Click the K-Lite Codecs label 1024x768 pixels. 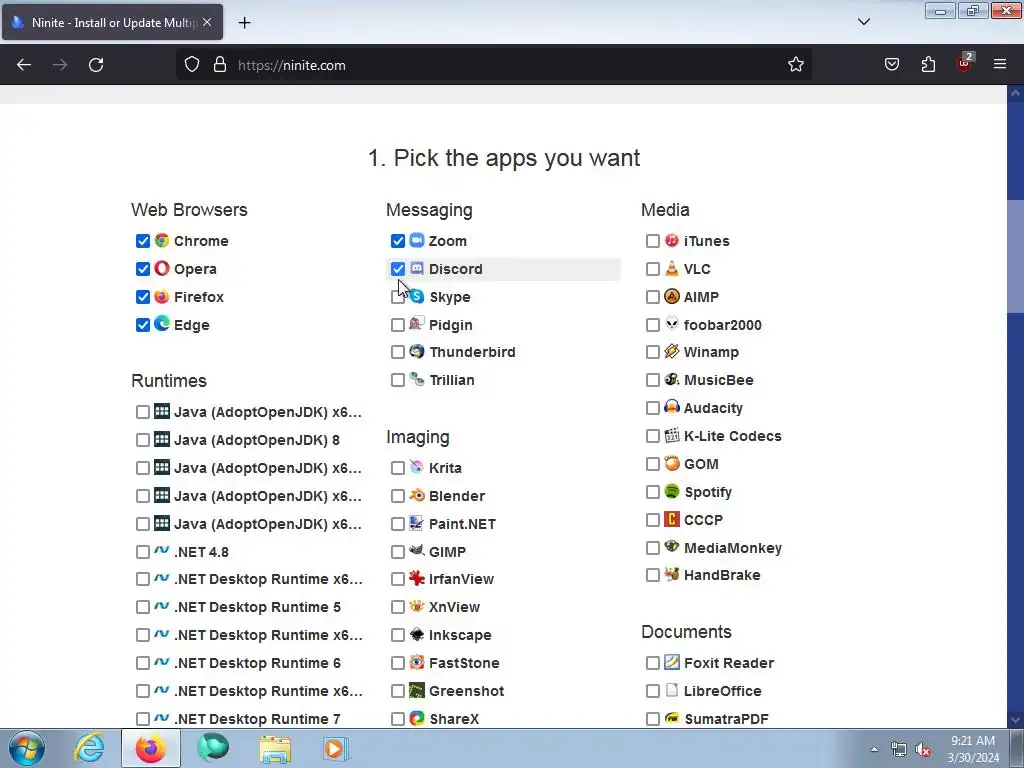pyautogui.click(x=733, y=436)
